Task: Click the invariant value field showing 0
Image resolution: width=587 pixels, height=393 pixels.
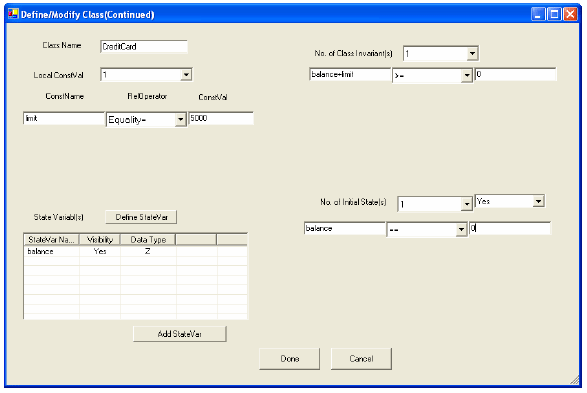Action: tap(515, 74)
